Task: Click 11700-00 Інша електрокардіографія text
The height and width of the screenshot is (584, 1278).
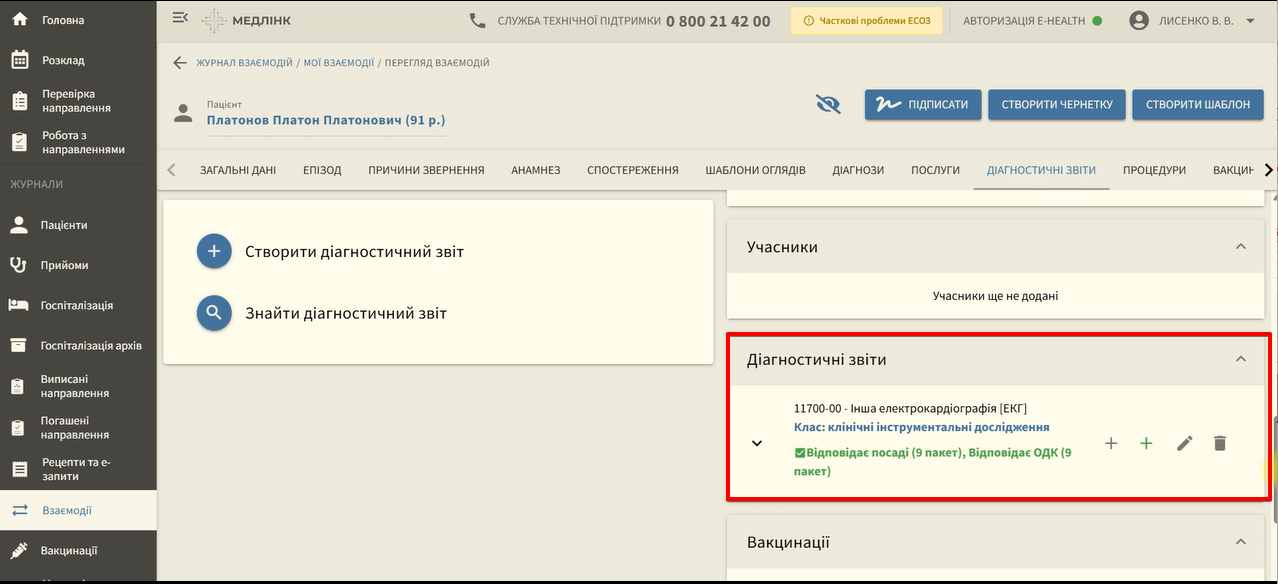Action: pos(910,408)
